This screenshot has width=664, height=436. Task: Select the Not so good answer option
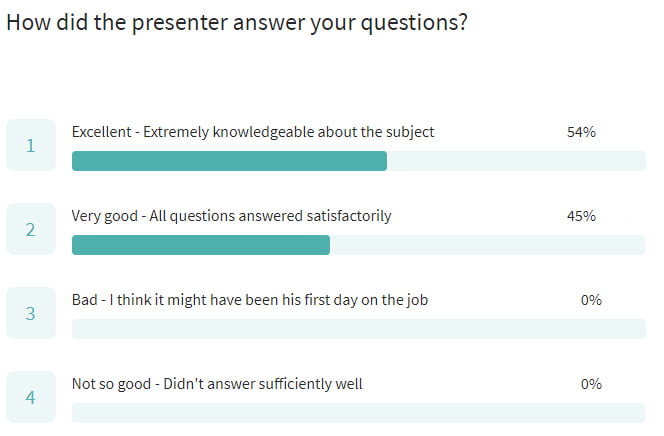tap(217, 384)
